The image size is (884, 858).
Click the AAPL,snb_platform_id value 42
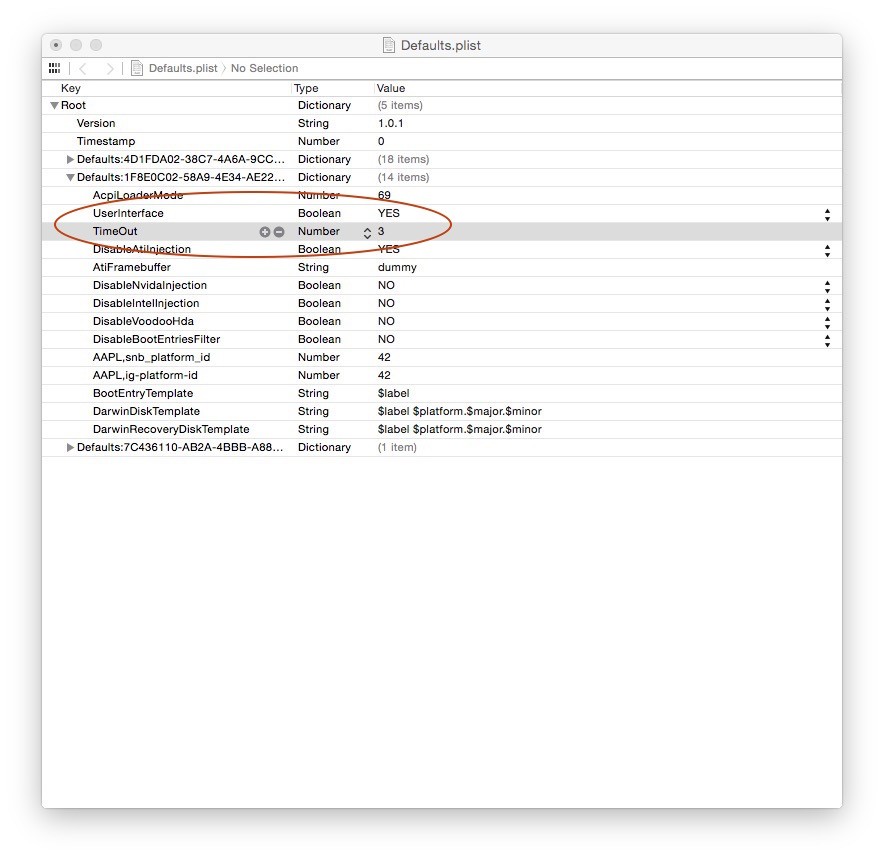tap(384, 358)
